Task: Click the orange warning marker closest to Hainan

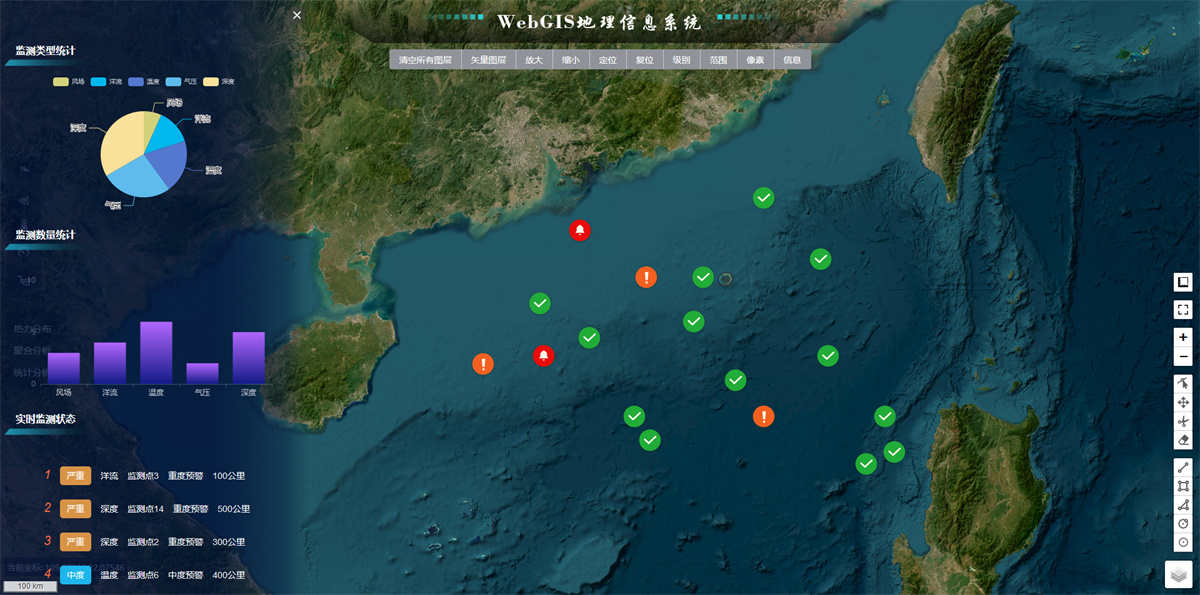Action: pos(483,364)
